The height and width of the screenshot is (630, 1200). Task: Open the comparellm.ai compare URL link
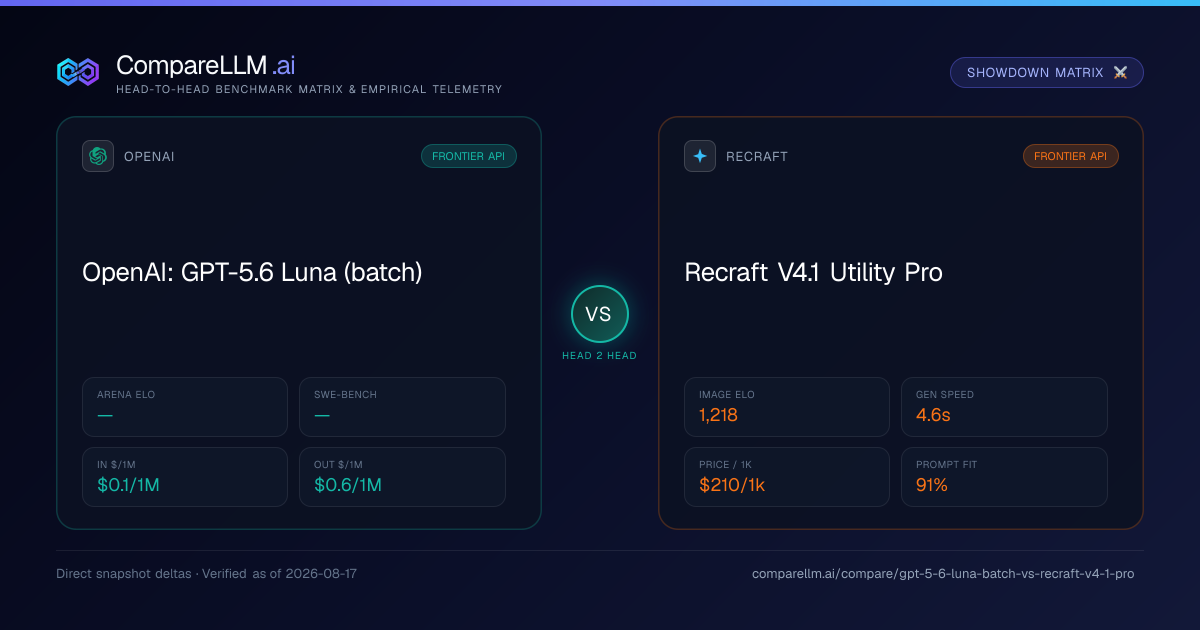(943, 574)
